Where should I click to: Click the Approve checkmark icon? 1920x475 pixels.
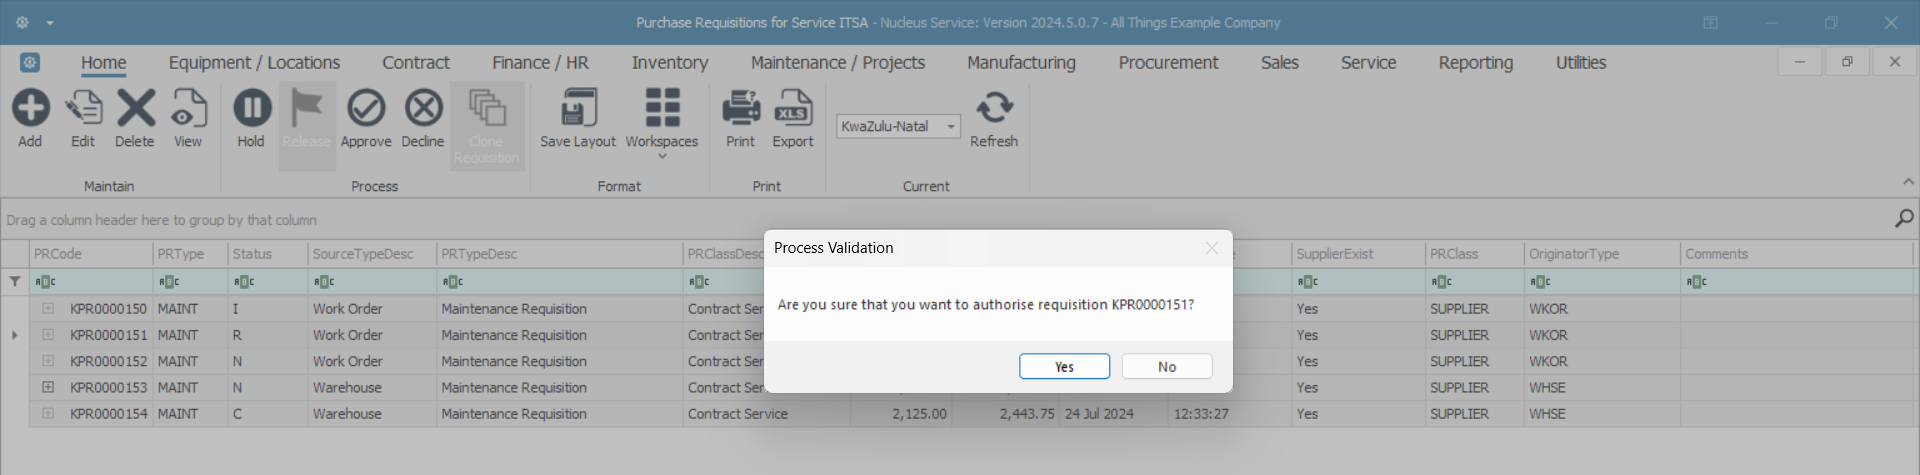366,109
